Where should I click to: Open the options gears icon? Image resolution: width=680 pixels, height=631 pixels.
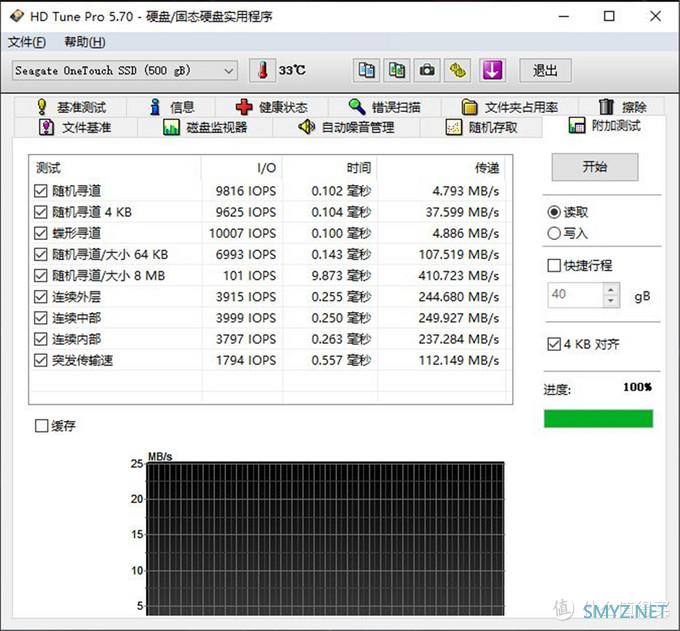pos(458,70)
